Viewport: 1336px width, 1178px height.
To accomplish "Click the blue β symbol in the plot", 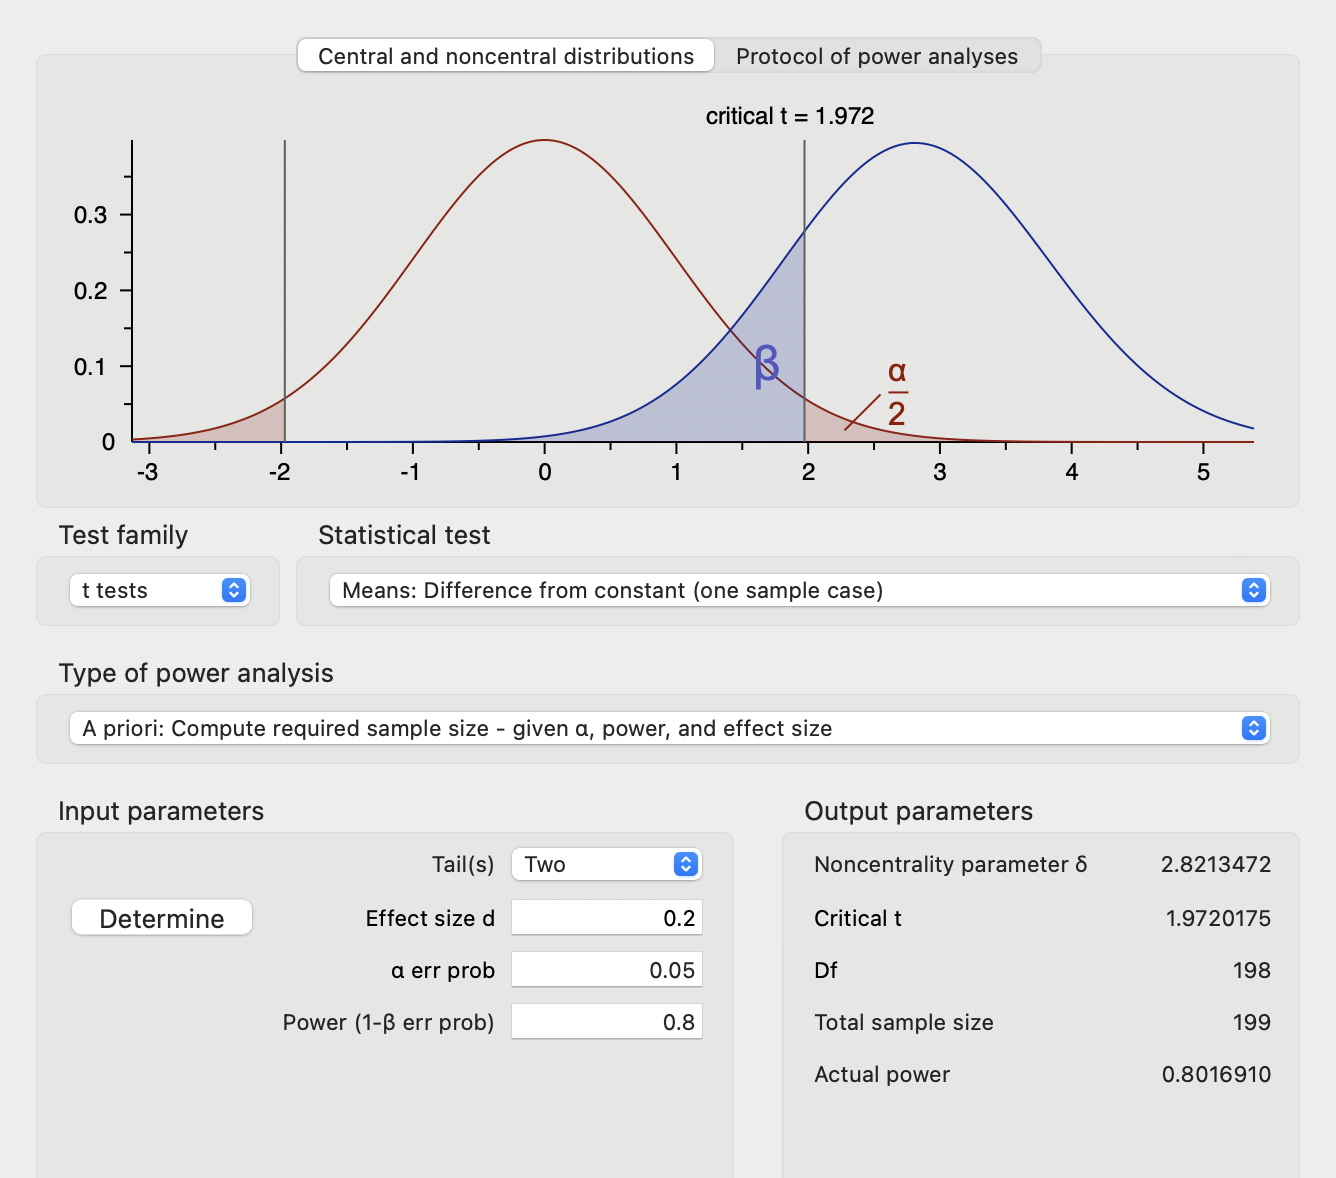I will click(x=766, y=366).
